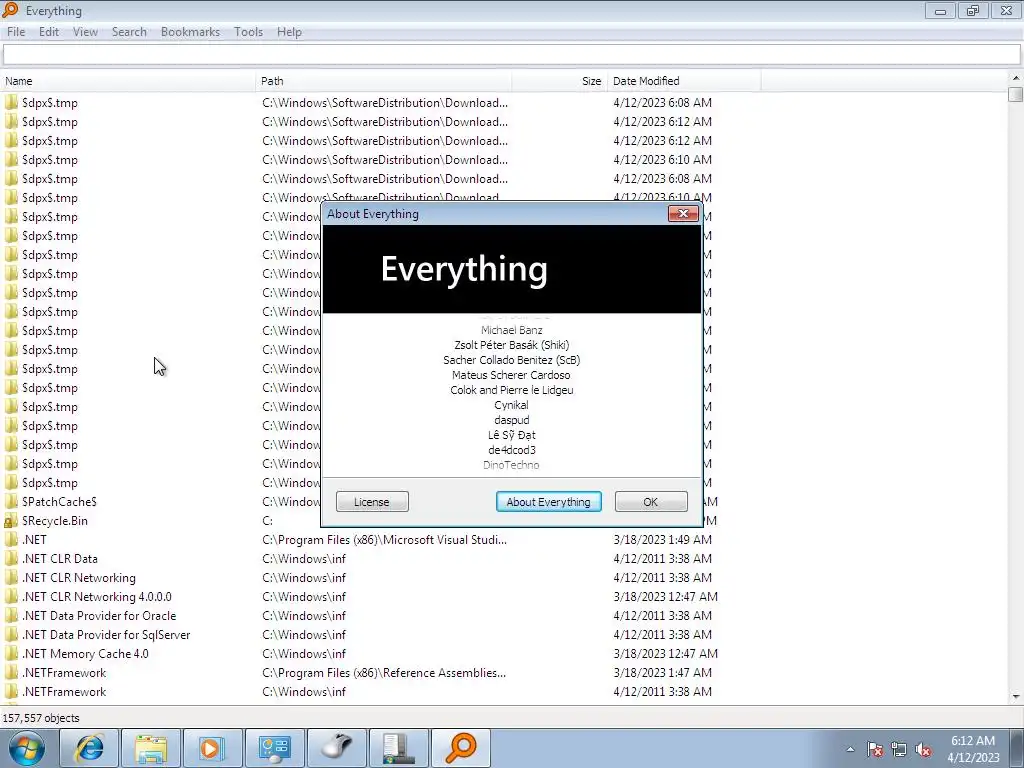Click the About Everything button

[x=549, y=502]
